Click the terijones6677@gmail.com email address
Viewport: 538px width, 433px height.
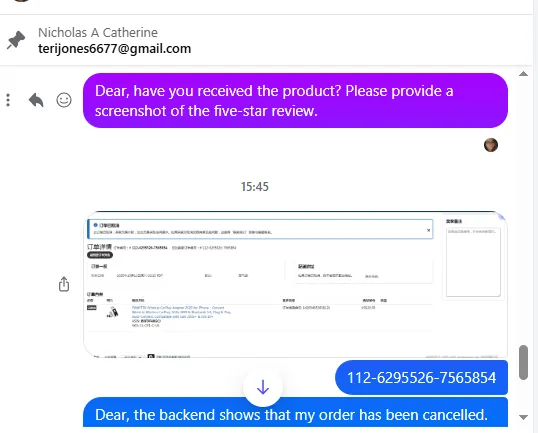pyautogui.click(x=115, y=49)
